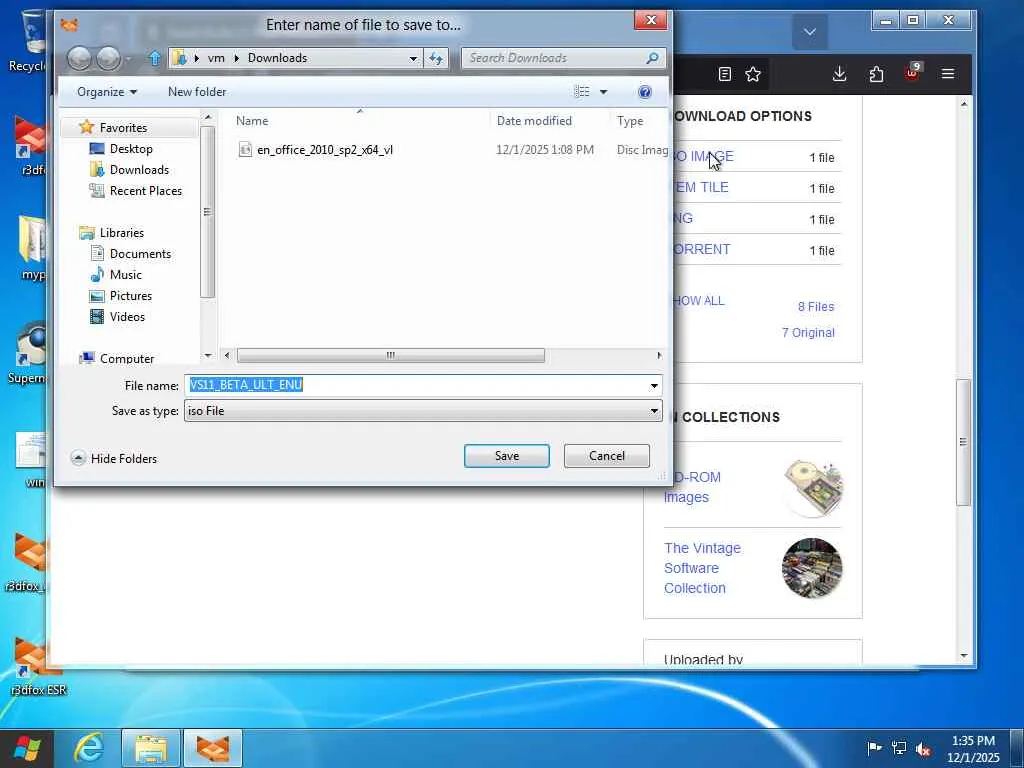Image resolution: width=1024 pixels, height=768 pixels.
Task: Click the muted volume tray icon
Action: (x=923, y=749)
